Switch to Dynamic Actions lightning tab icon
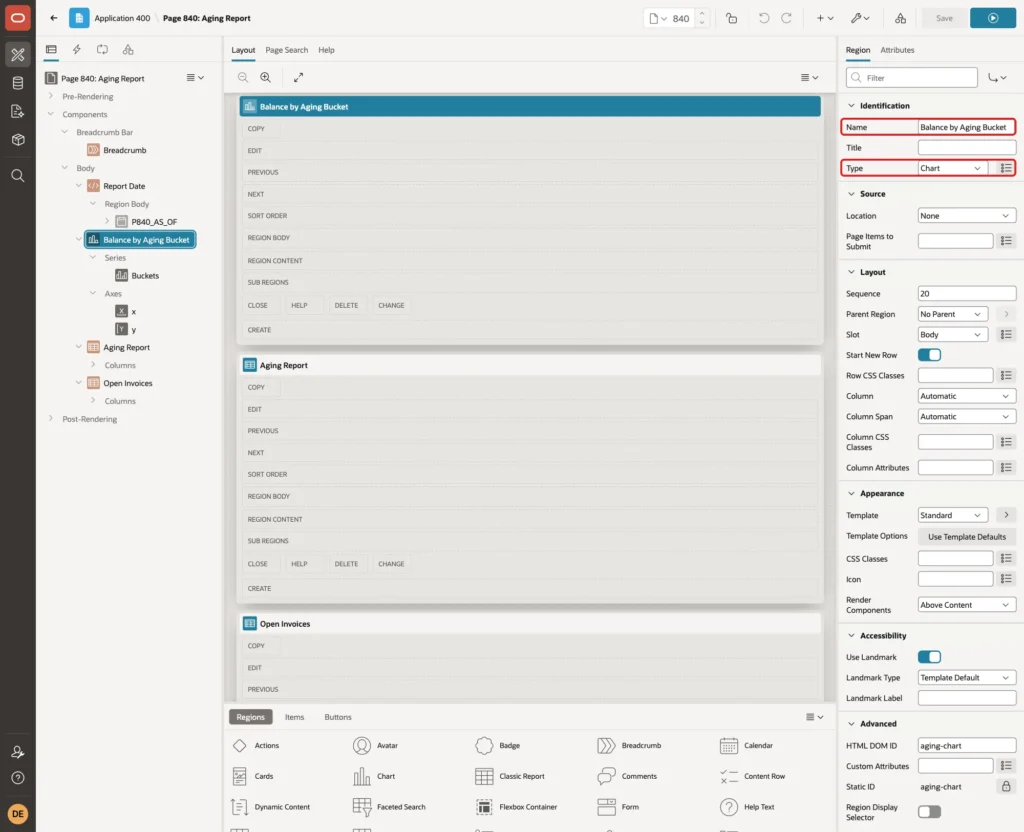Screen dimensions: 1024x832 76,50
